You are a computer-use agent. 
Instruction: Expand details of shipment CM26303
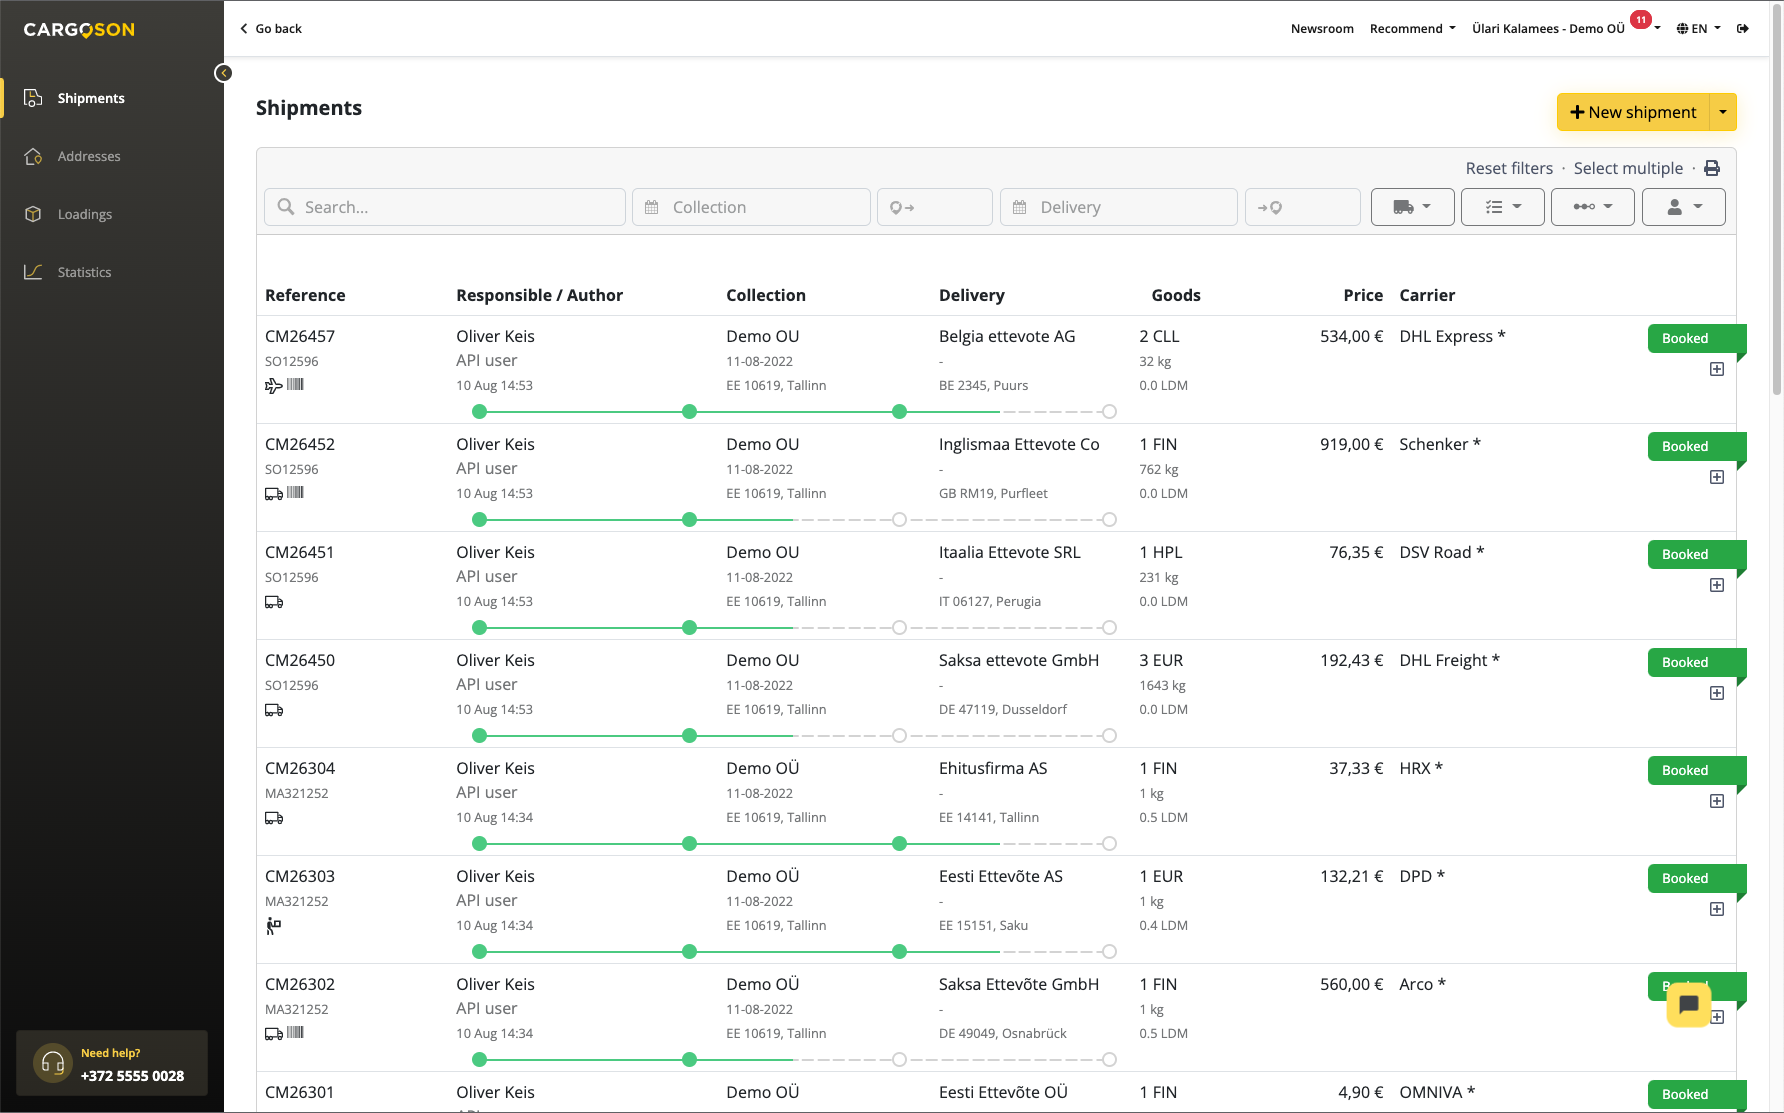tap(1717, 909)
